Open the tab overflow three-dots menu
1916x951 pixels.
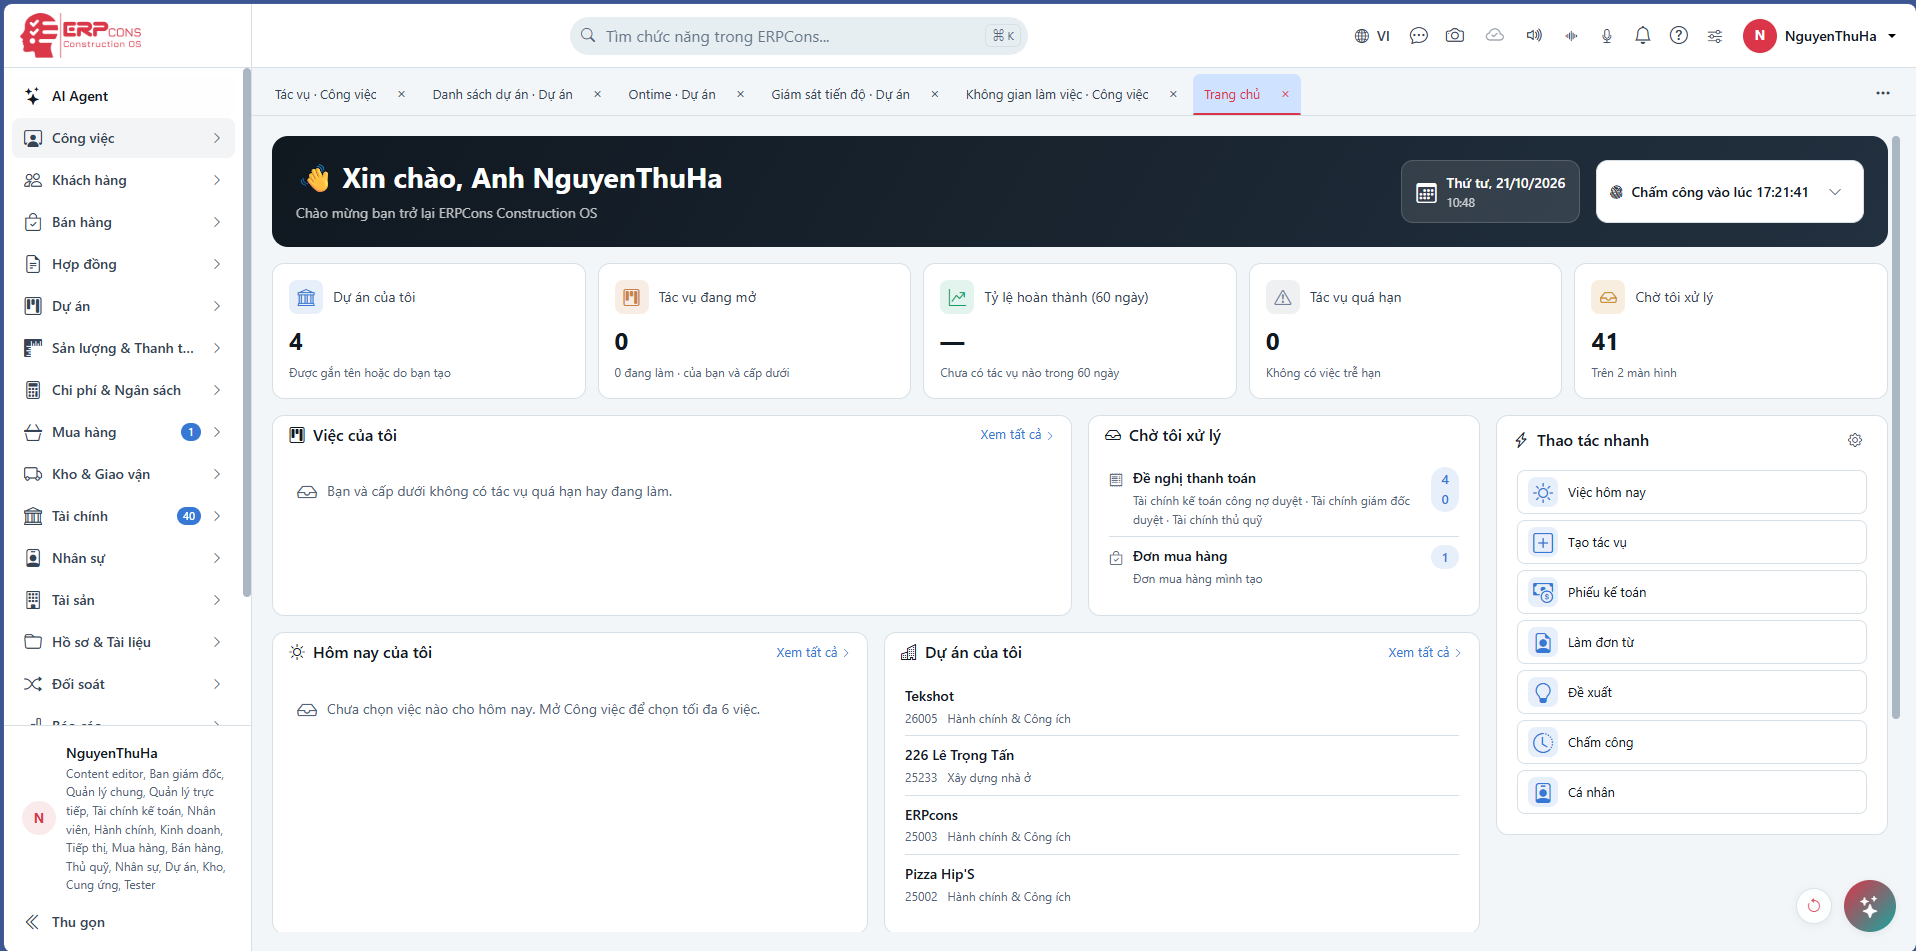[x=1883, y=93]
